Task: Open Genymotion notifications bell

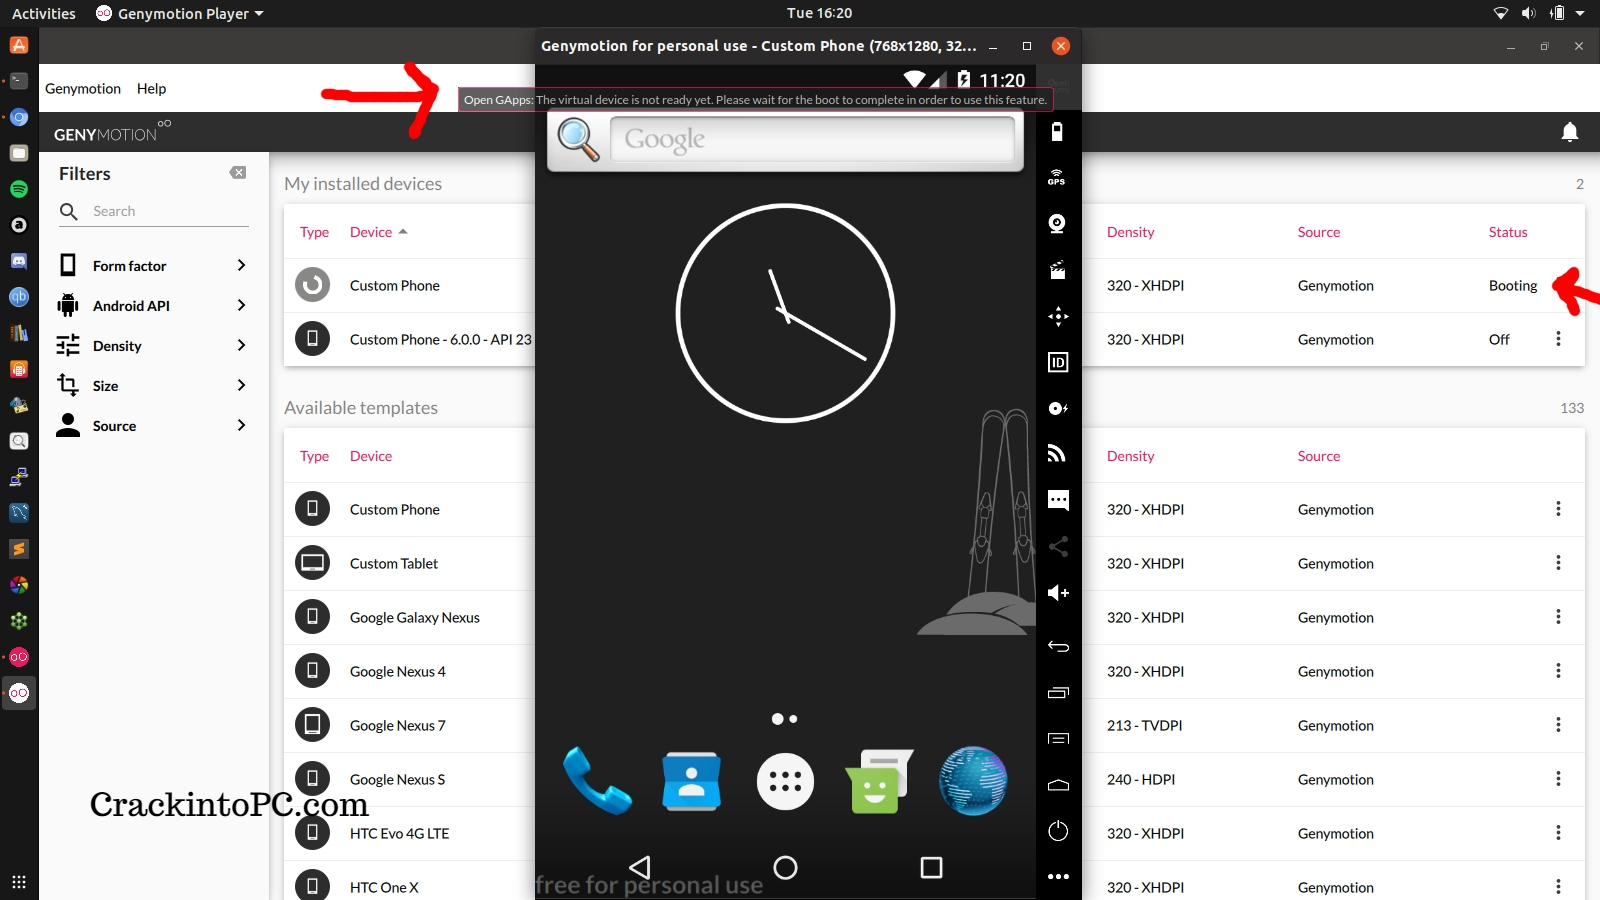Action: [x=1570, y=132]
